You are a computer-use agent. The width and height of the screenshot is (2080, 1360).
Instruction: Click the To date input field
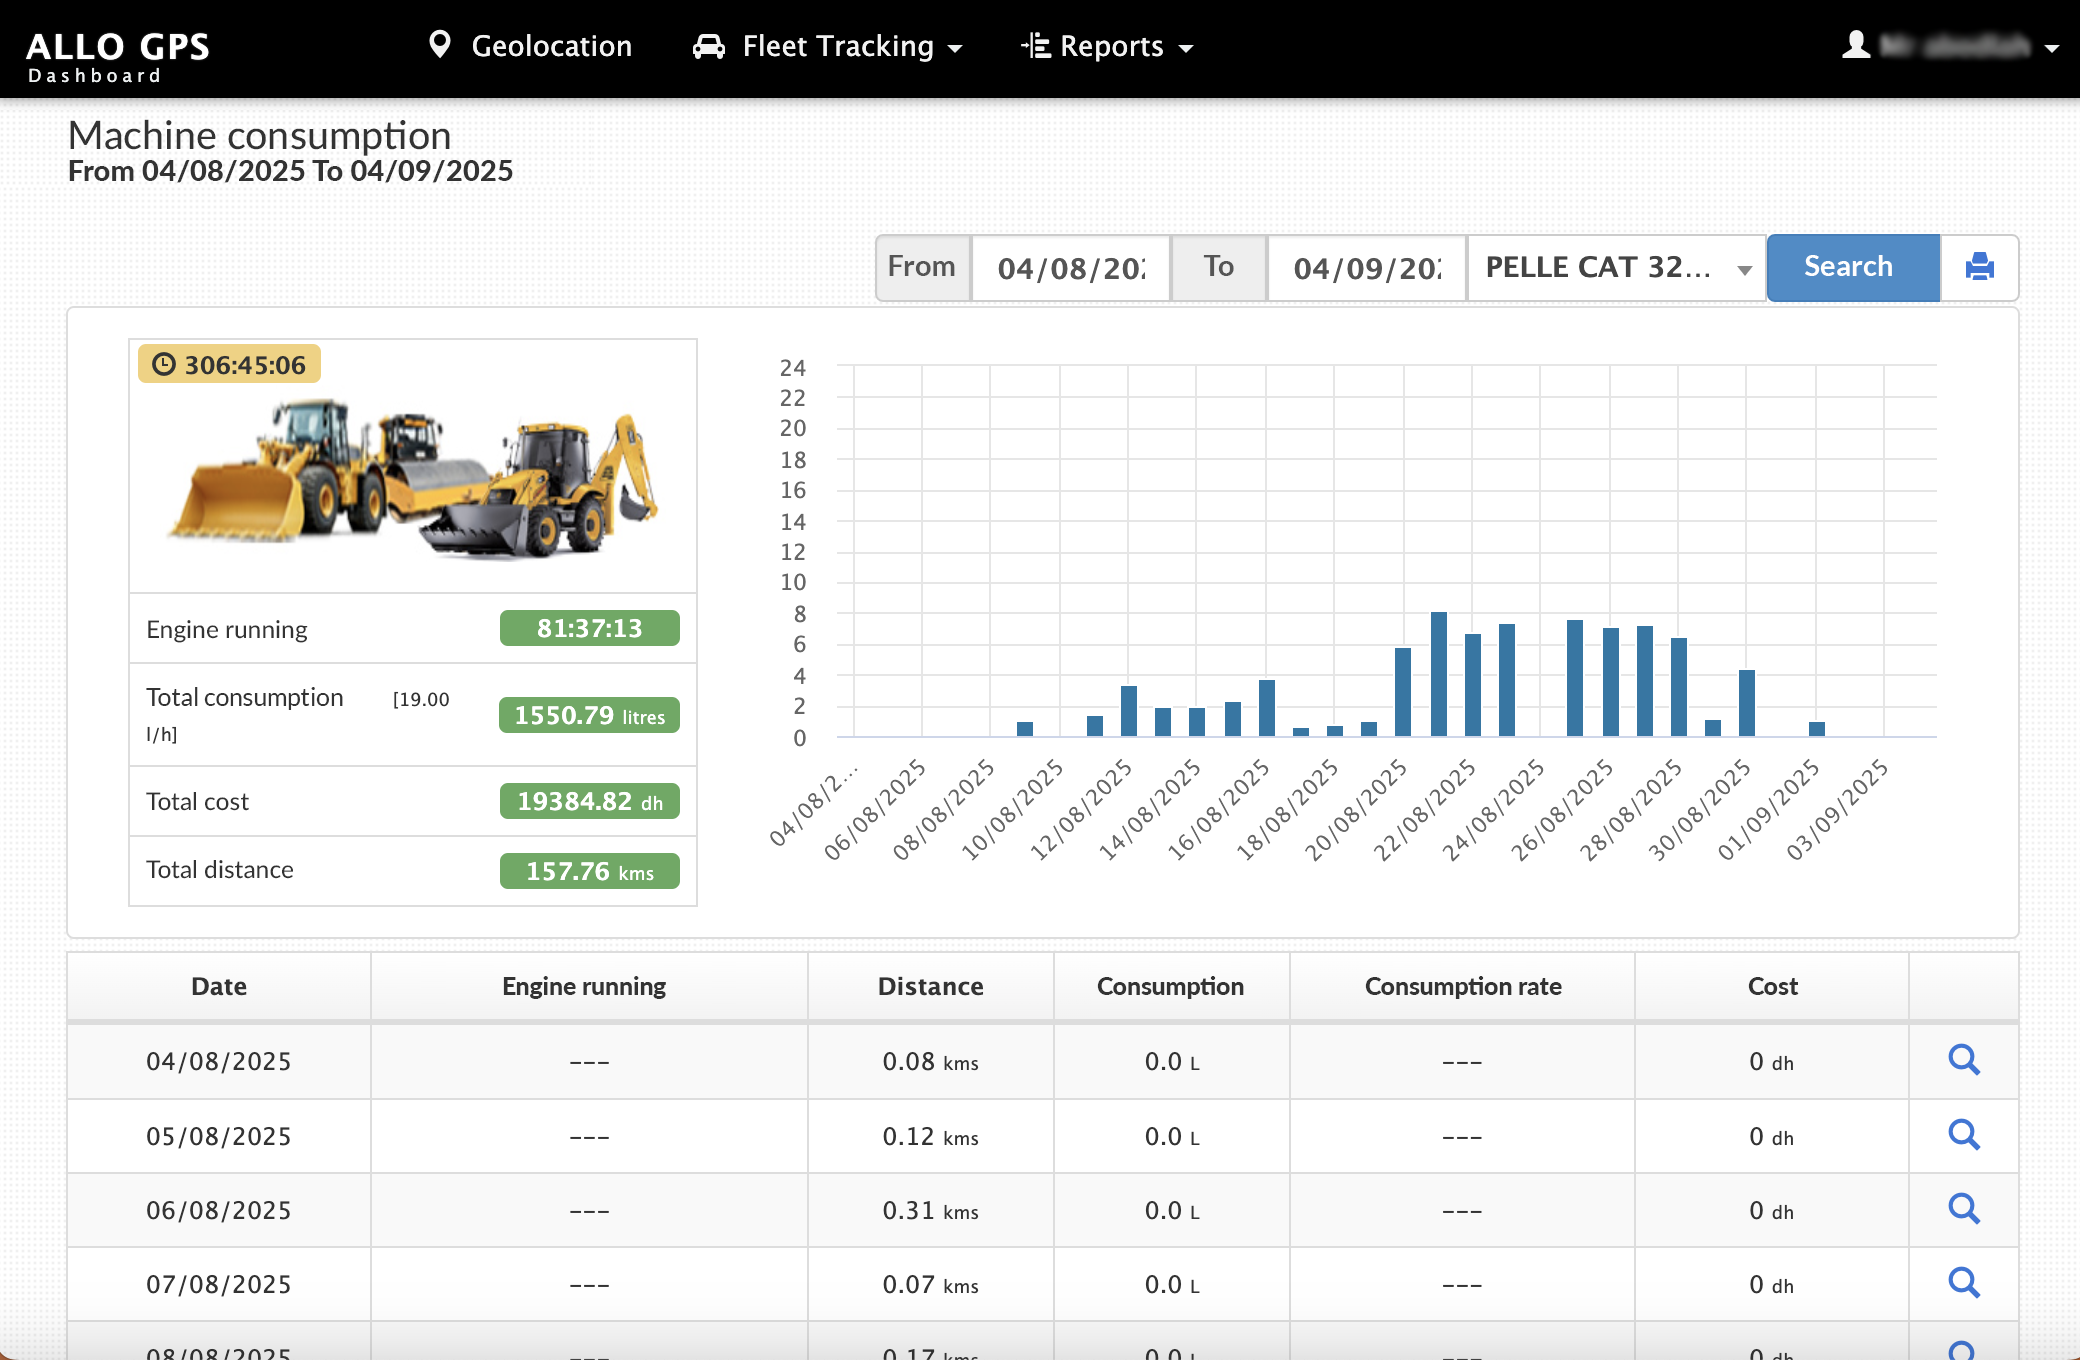tap(1366, 267)
